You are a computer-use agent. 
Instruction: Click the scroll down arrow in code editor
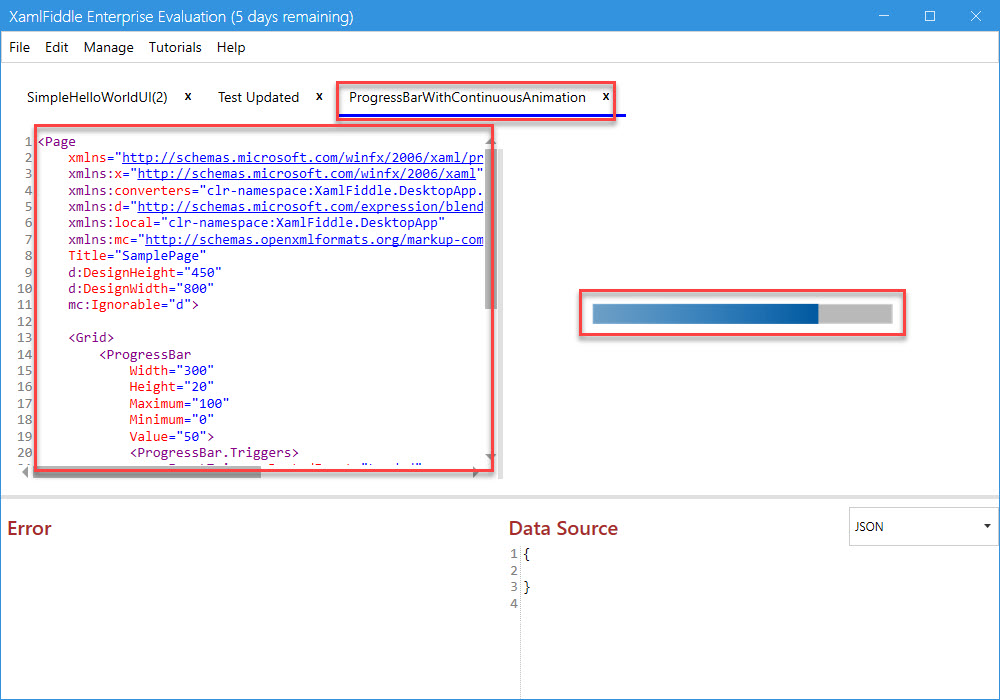[490, 457]
